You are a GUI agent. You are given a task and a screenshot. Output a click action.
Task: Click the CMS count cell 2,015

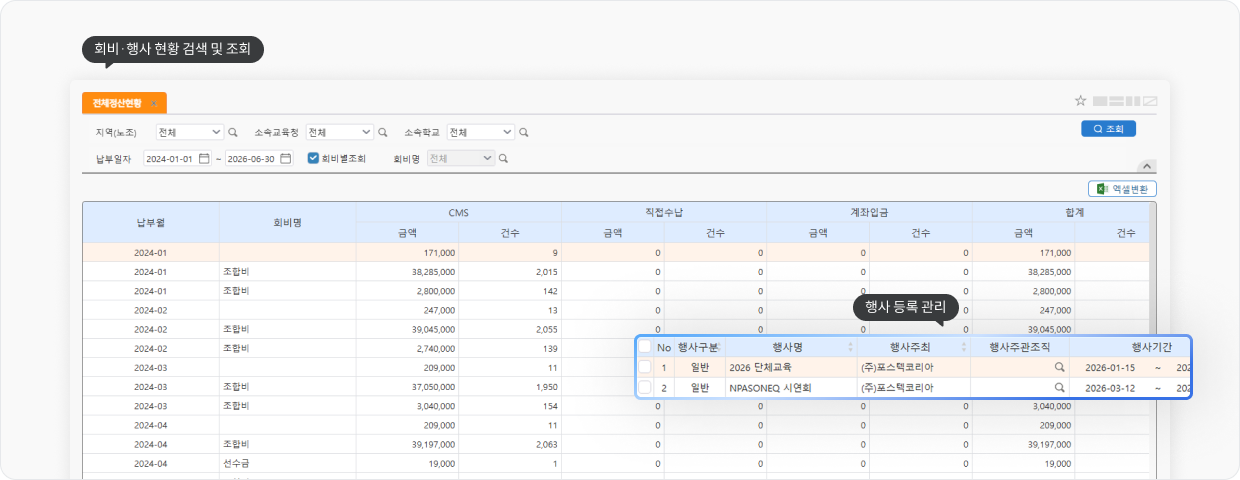[510, 271]
